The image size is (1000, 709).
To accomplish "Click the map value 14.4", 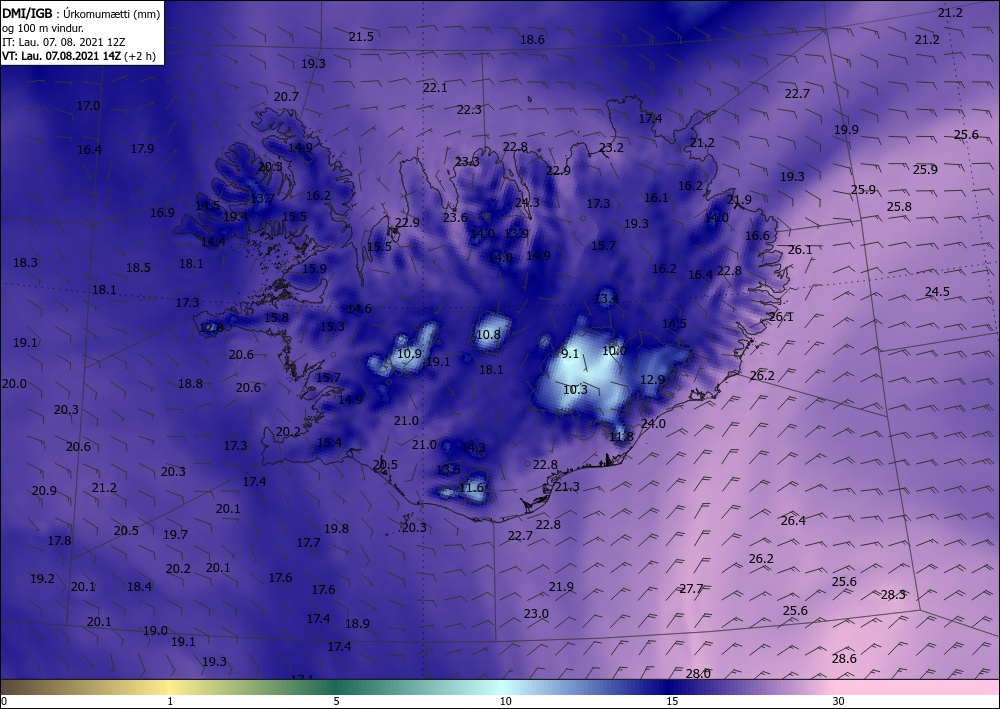I will 213,242.
